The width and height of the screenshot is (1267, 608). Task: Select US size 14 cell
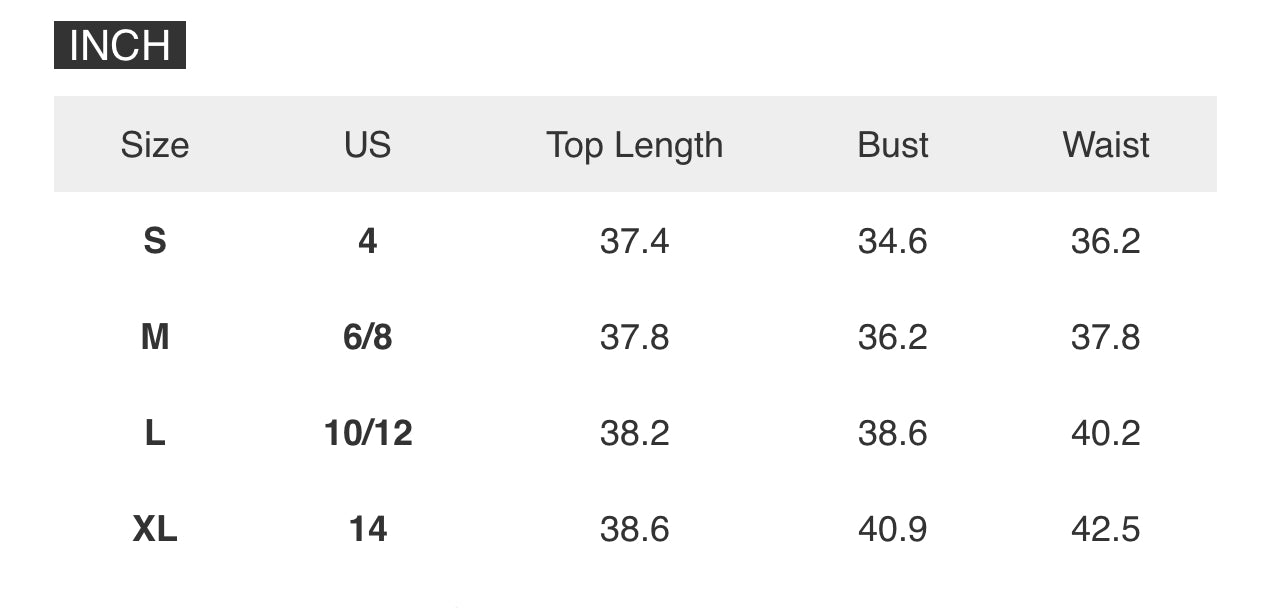point(367,529)
